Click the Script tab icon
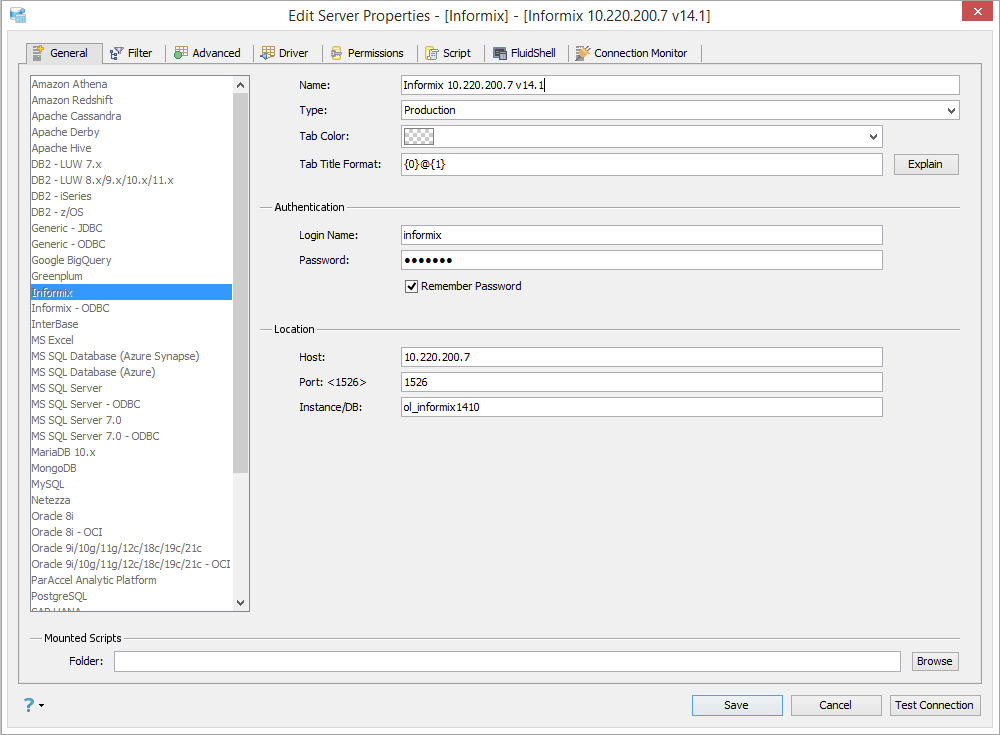The height and width of the screenshot is (735, 1000). pyautogui.click(x=432, y=54)
